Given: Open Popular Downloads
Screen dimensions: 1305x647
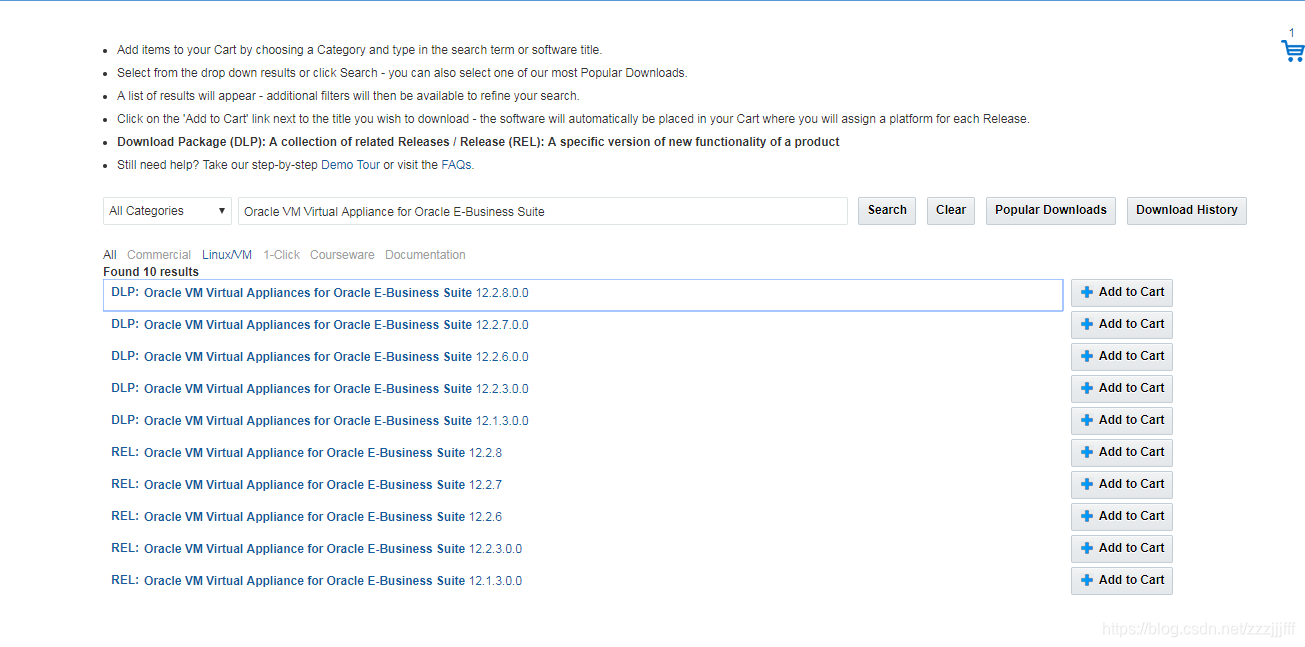Looking at the screenshot, I should coord(1051,211).
